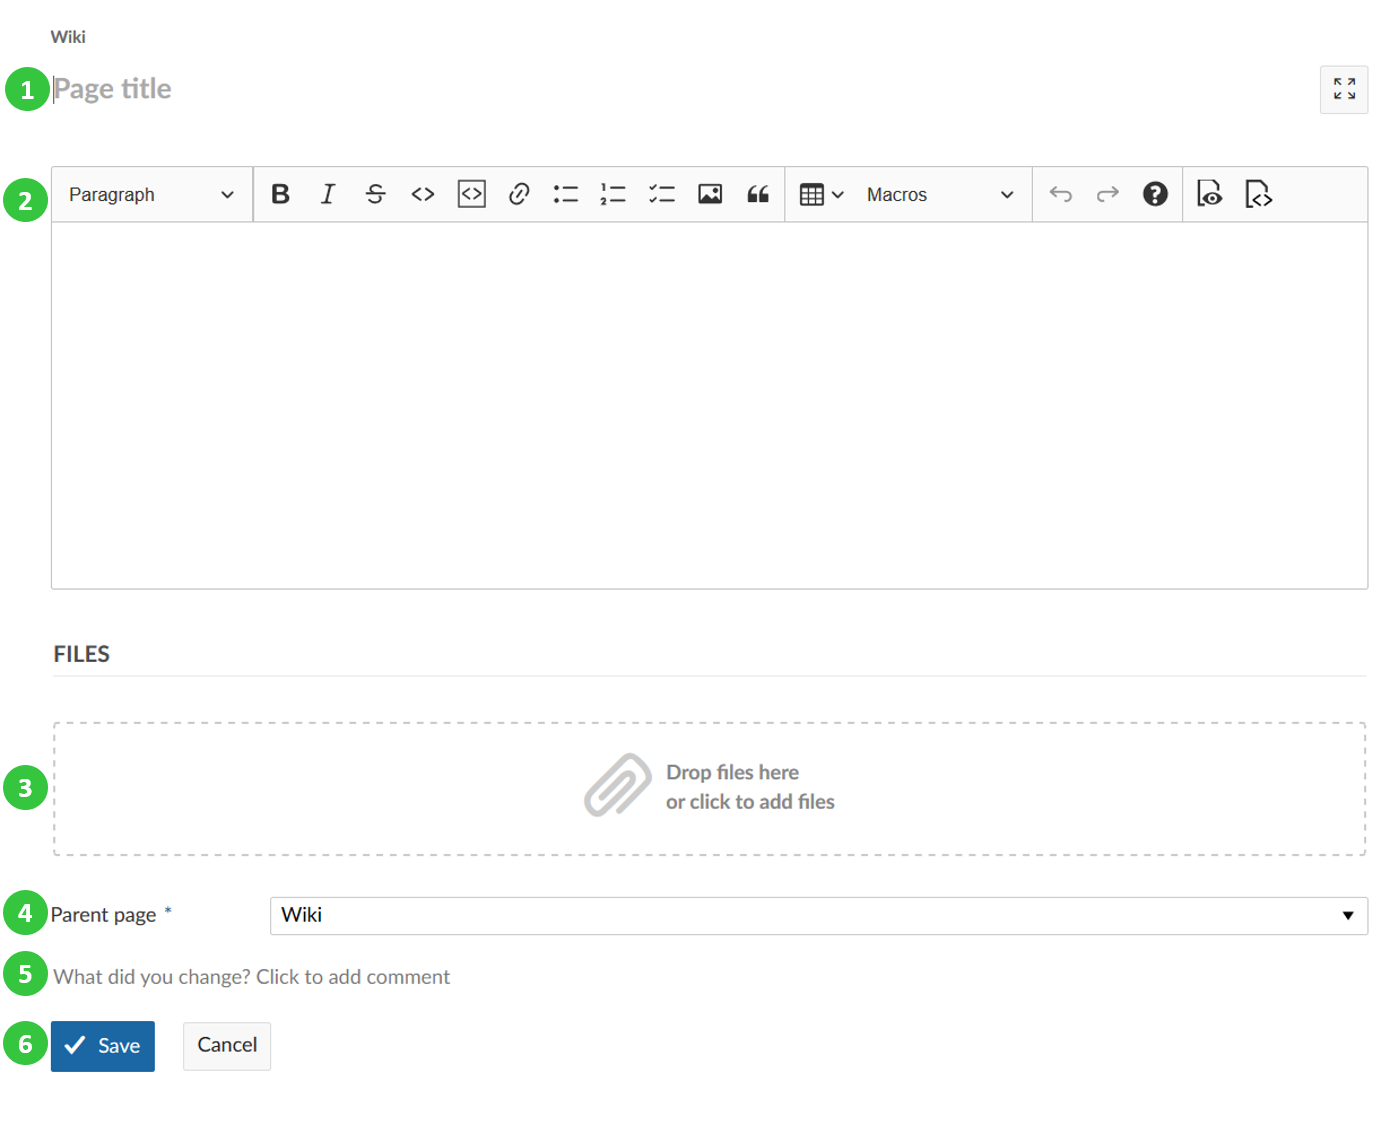The image size is (1390, 1125).
Task: Click the Wiki breadcrumb link
Action: click(x=68, y=37)
